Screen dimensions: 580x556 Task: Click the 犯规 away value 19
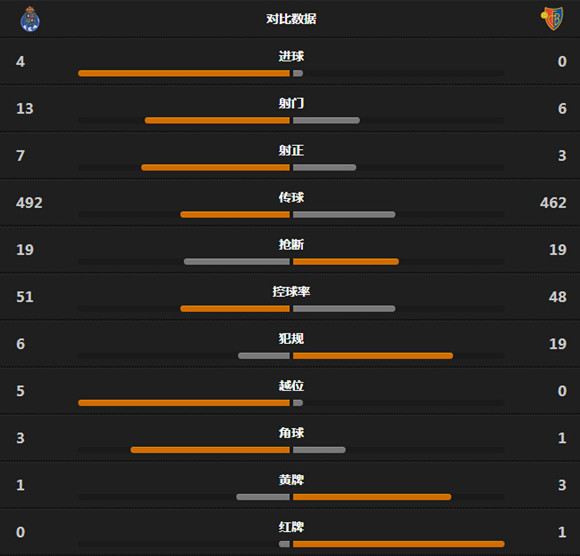coord(558,344)
